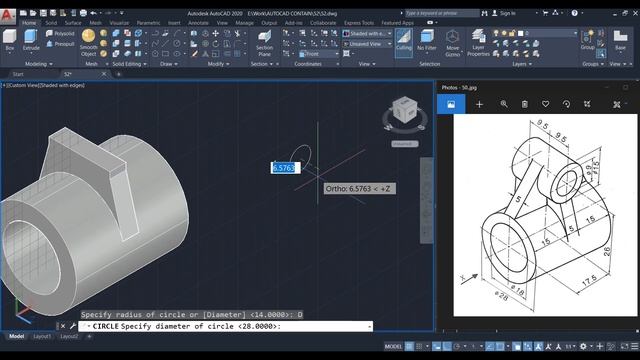This screenshot has width=640, height=360.
Task: Select the Extrude tool
Action: [31, 40]
